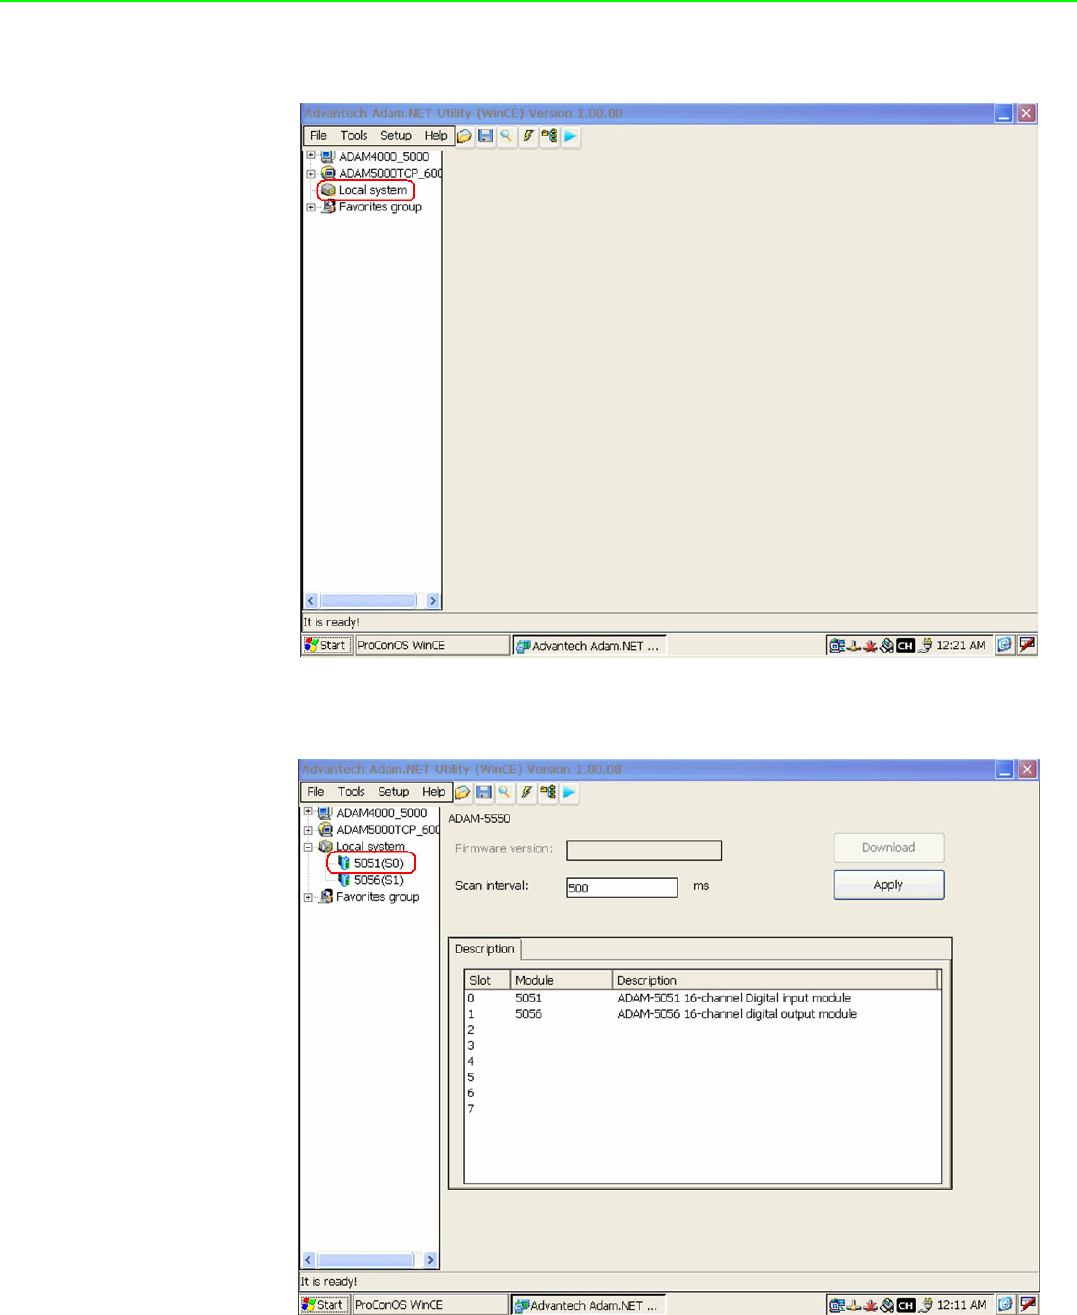Click show desktop icon beside 12:11 AM clock
This screenshot has width=1077, height=1315.
point(1005,1304)
